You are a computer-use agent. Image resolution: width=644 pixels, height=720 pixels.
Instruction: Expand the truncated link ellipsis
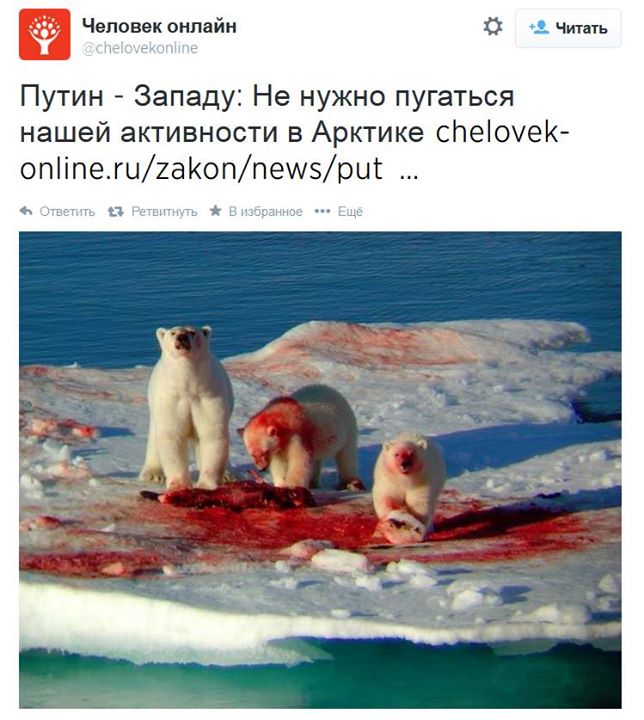[x=408, y=176]
